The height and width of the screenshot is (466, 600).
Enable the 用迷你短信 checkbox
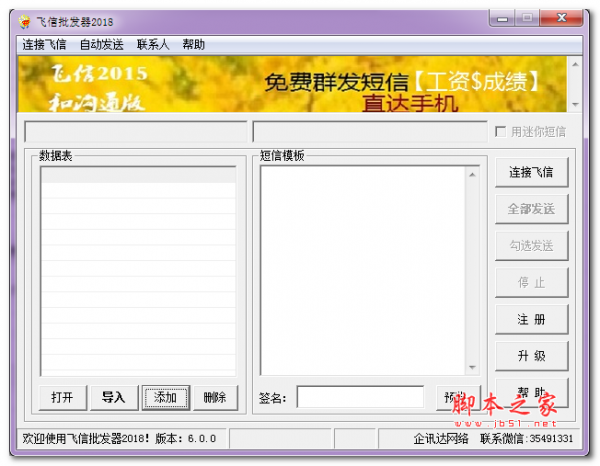pos(500,132)
